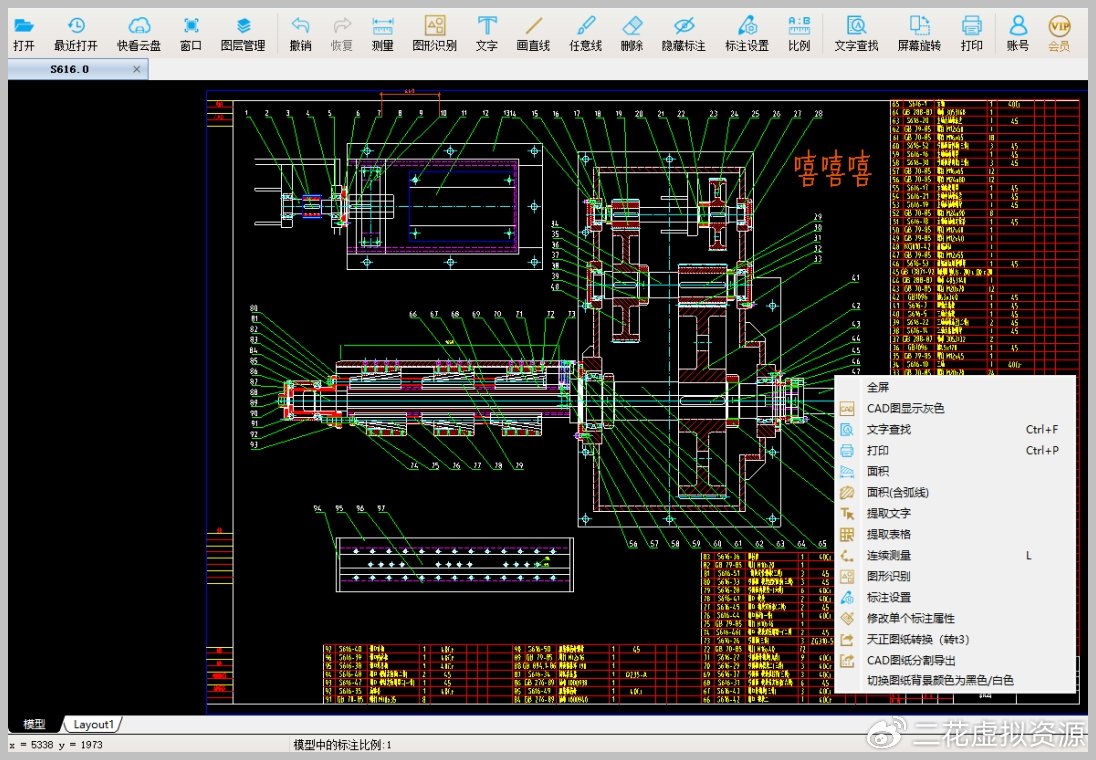Click the red 嘻嘻嘻 text on the drawing
The width and height of the screenshot is (1096, 760).
click(x=832, y=169)
